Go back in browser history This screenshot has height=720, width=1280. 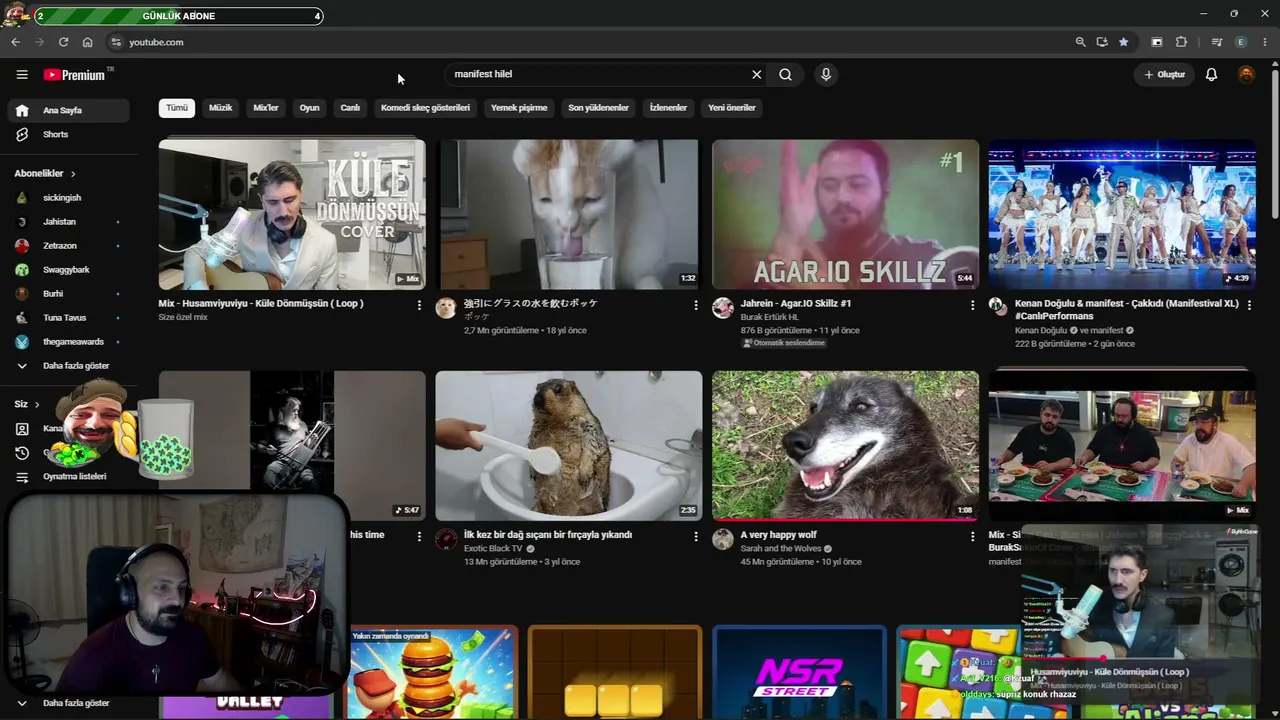pyautogui.click(x=15, y=42)
